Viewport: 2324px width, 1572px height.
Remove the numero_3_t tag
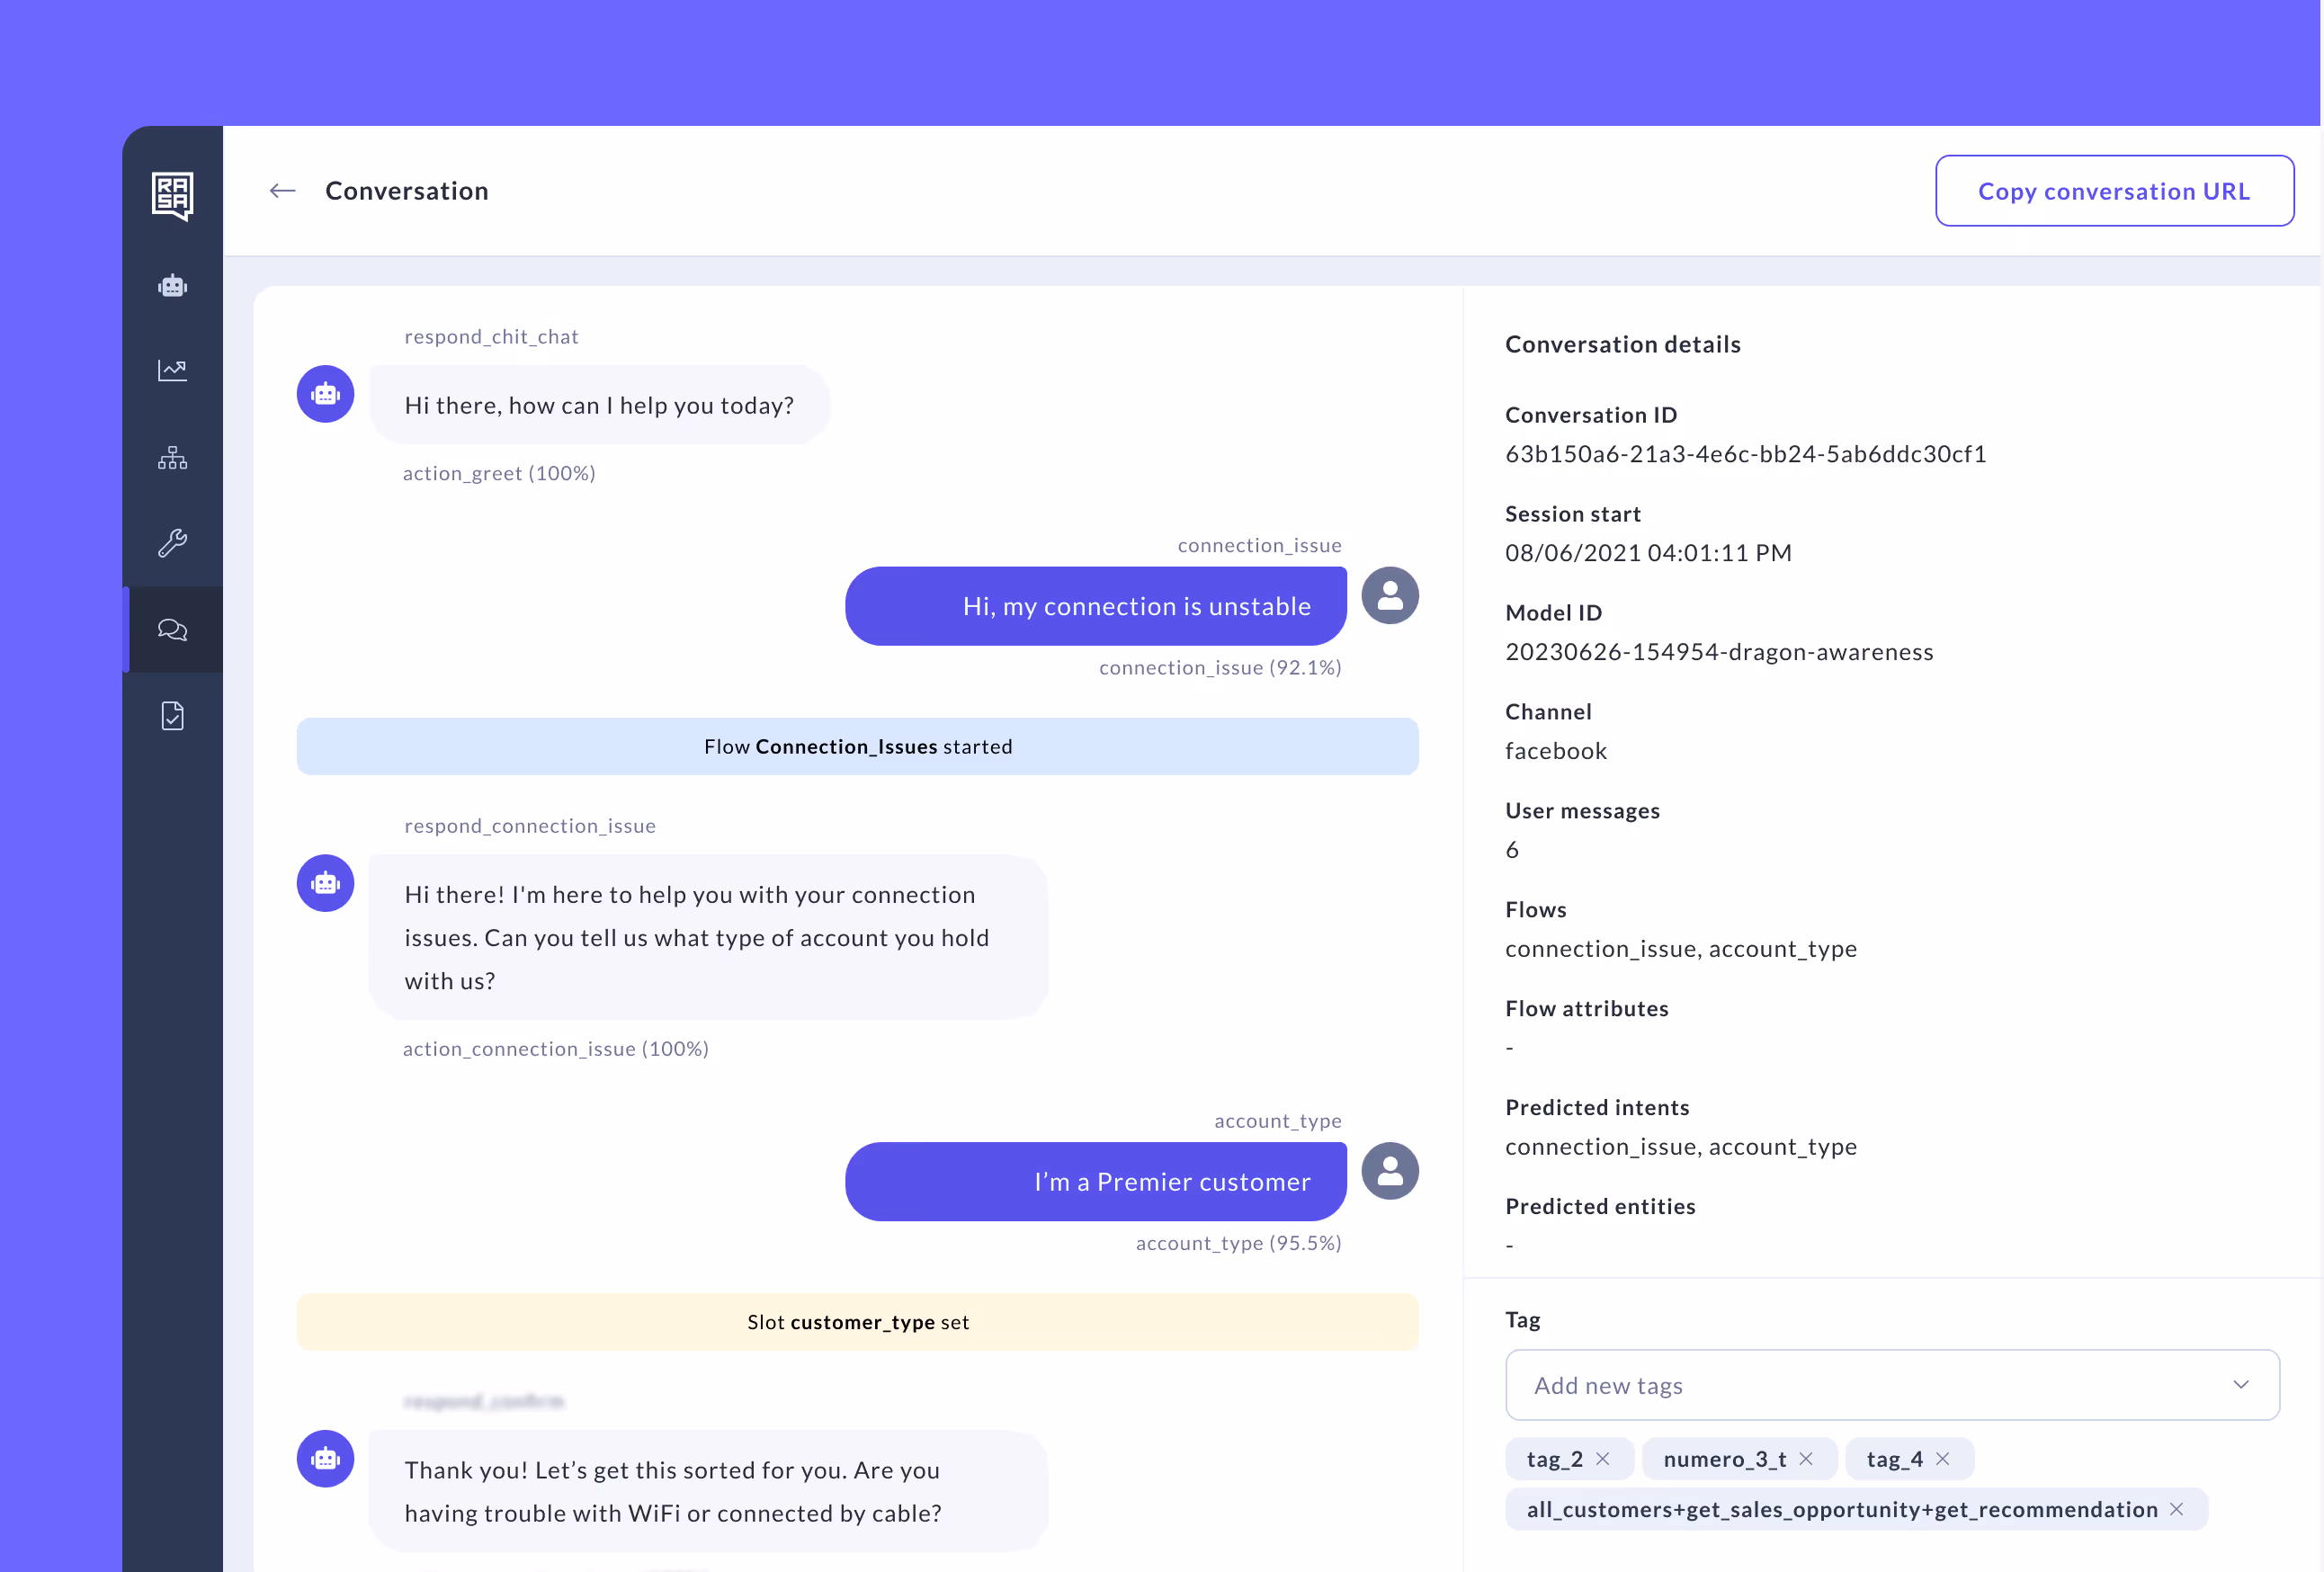click(x=1806, y=1459)
